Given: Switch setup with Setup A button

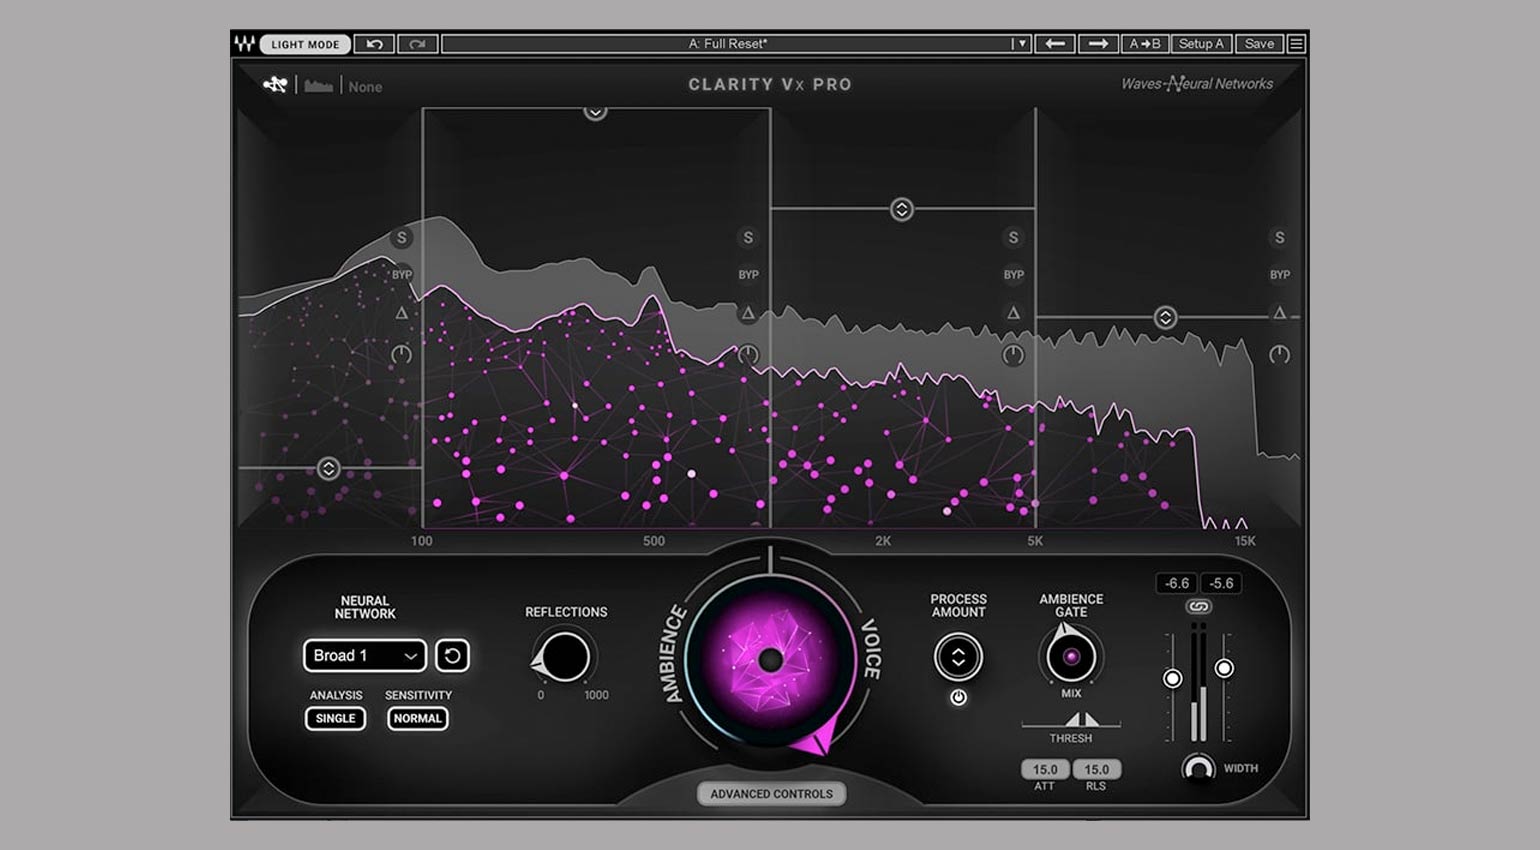Looking at the screenshot, I should tap(1201, 44).
